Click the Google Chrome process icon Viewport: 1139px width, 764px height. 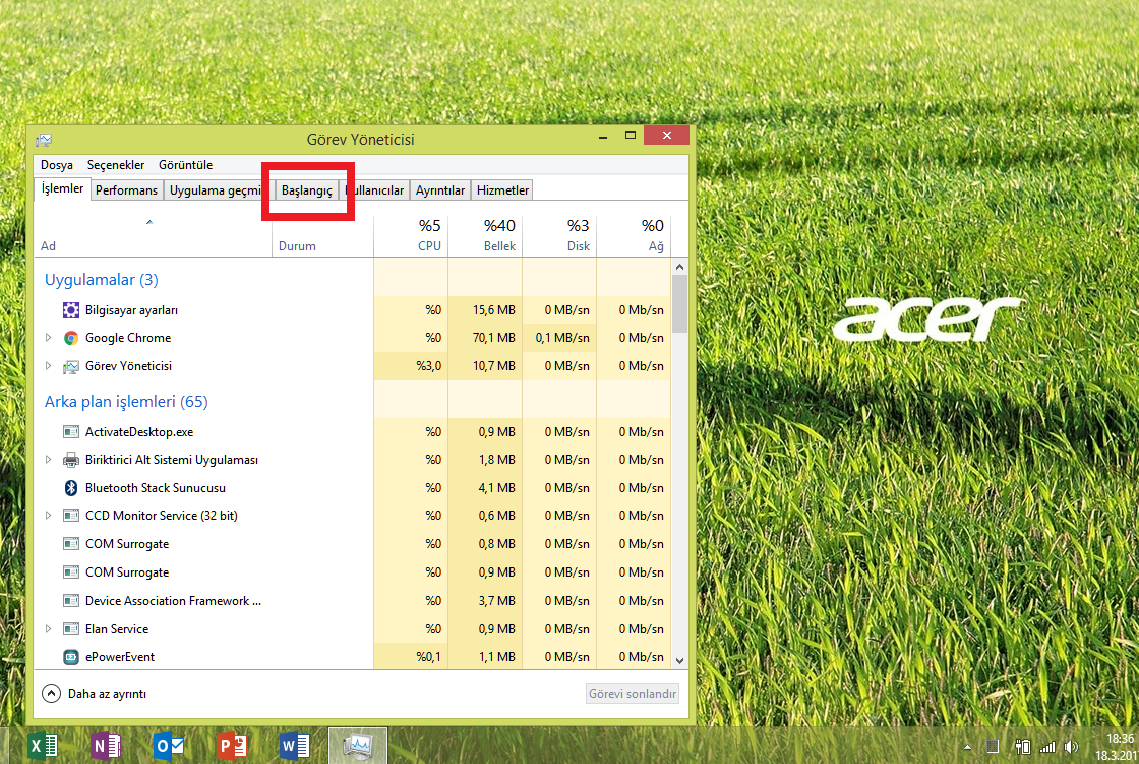tap(70, 338)
